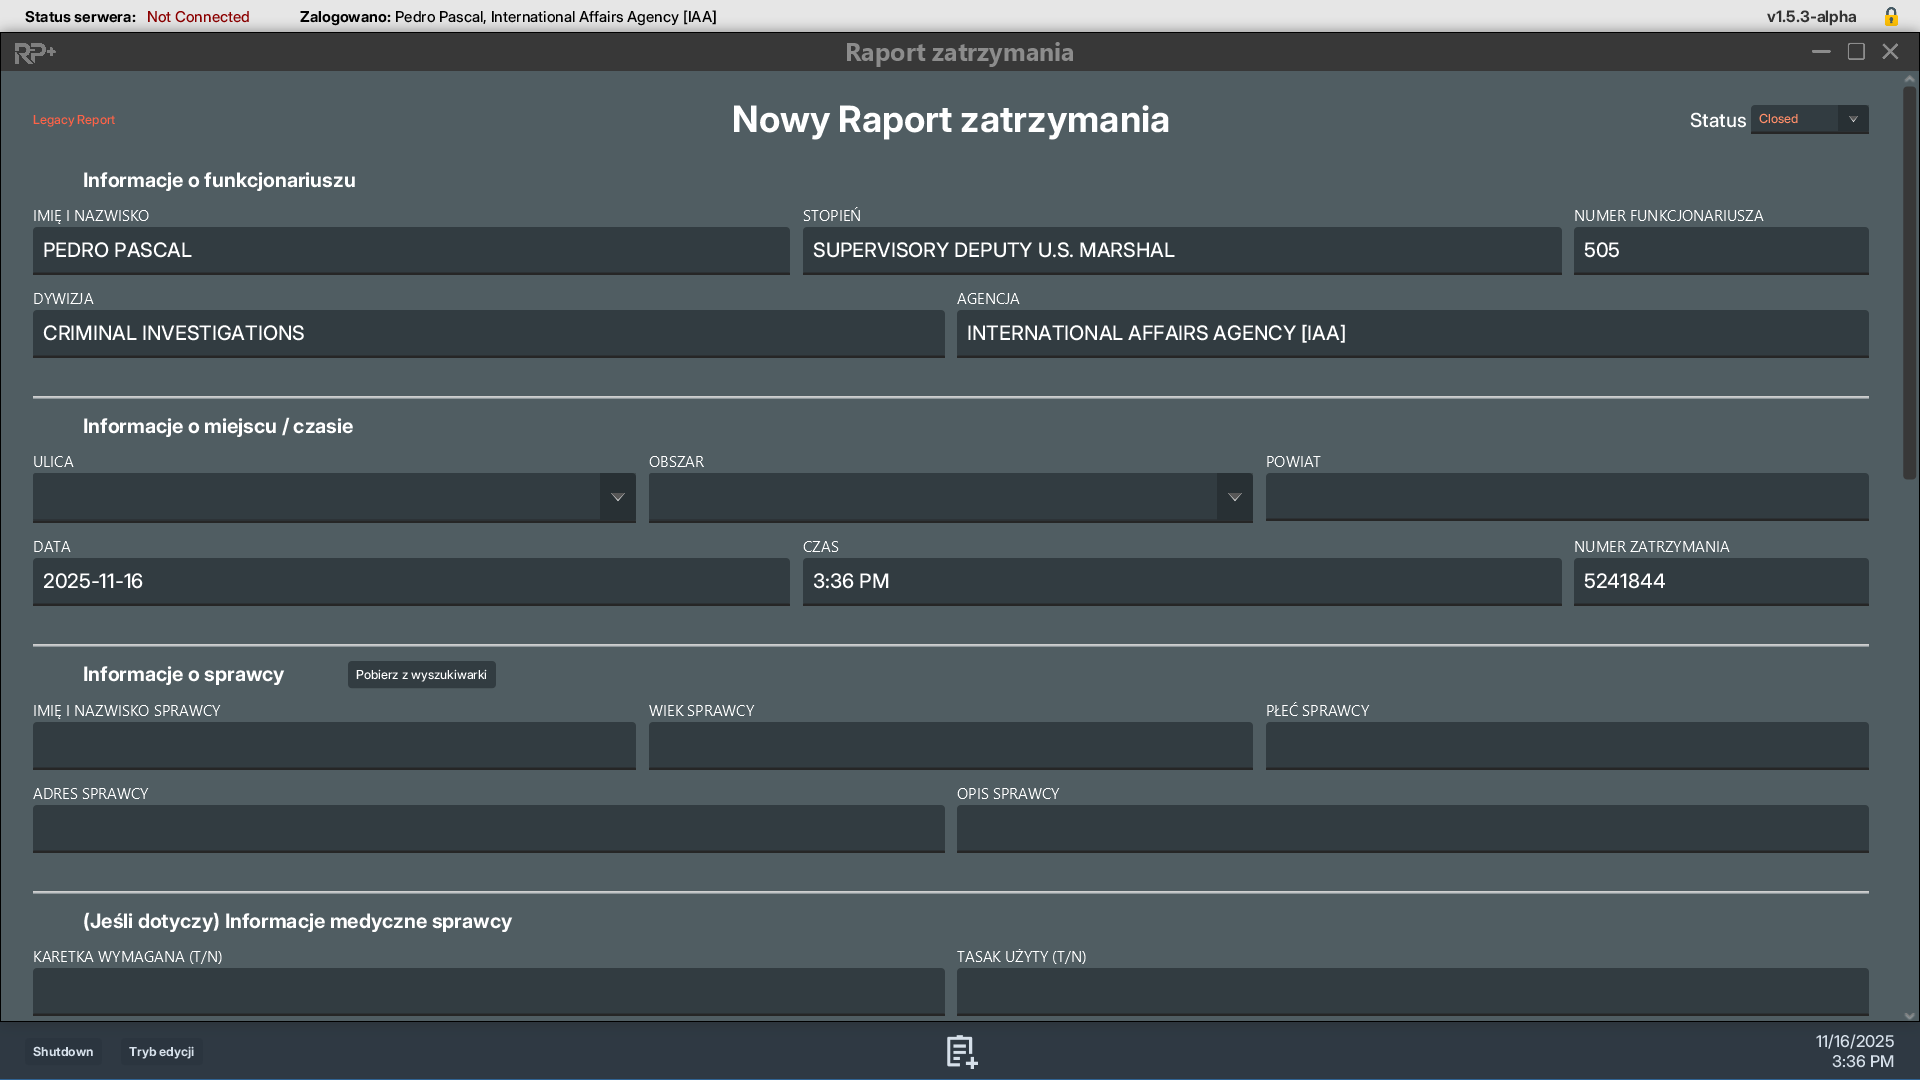Maximize the Raport zatrzymania window
Screen dimensions: 1920x1080
pos(1856,52)
